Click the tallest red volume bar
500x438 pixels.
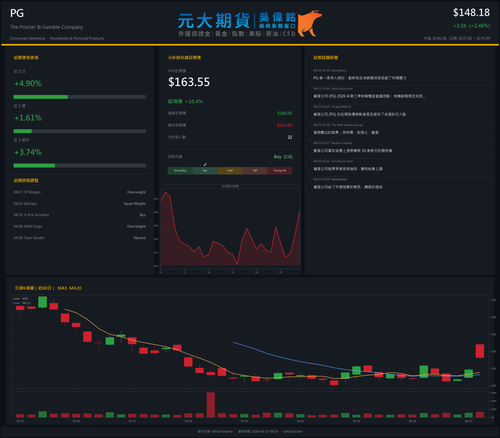(211, 405)
